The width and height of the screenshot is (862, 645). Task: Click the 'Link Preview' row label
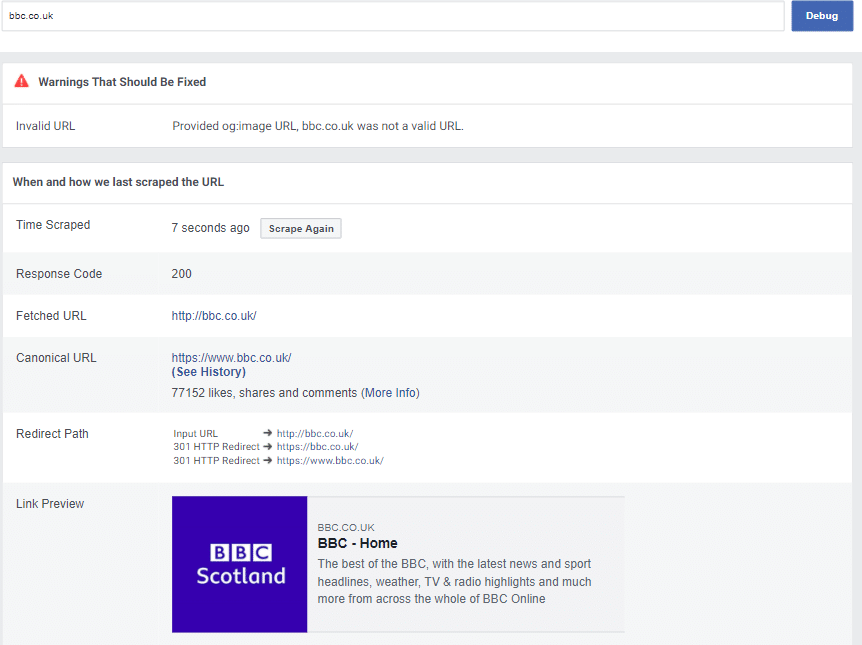[x=50, y=504]
